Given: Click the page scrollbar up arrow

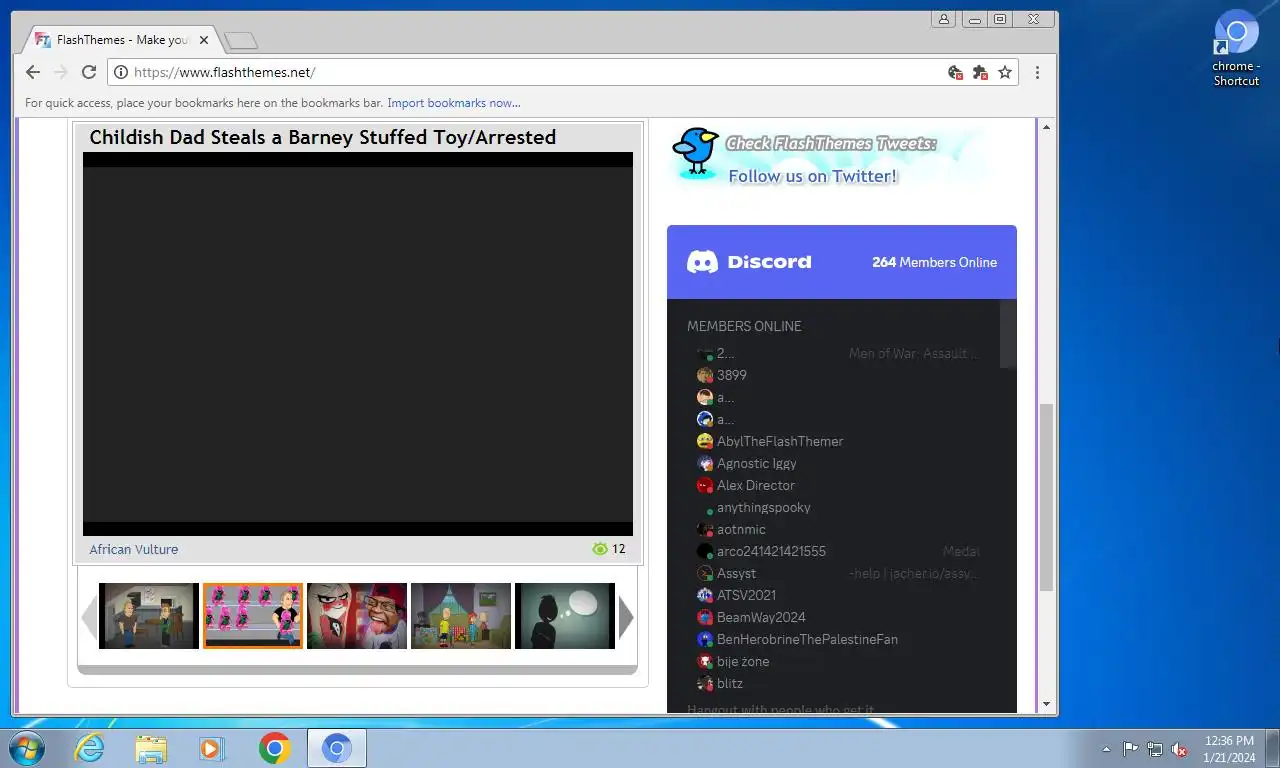Looking at the screenshot, I should [x=1047, y=127].
